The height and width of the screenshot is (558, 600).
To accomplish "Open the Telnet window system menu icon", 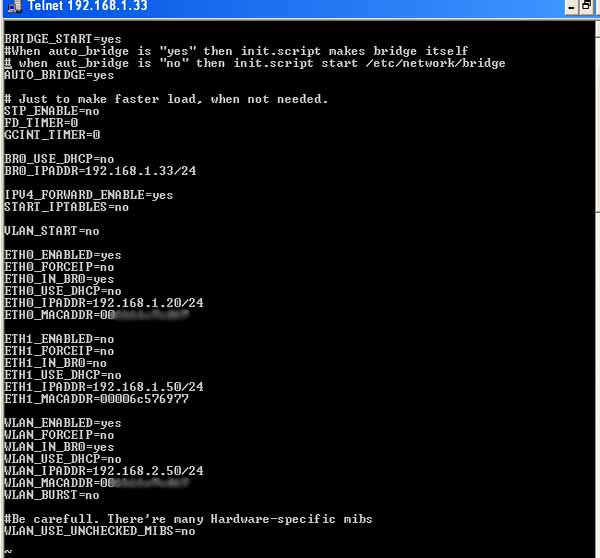I will [x=15, y=6].
